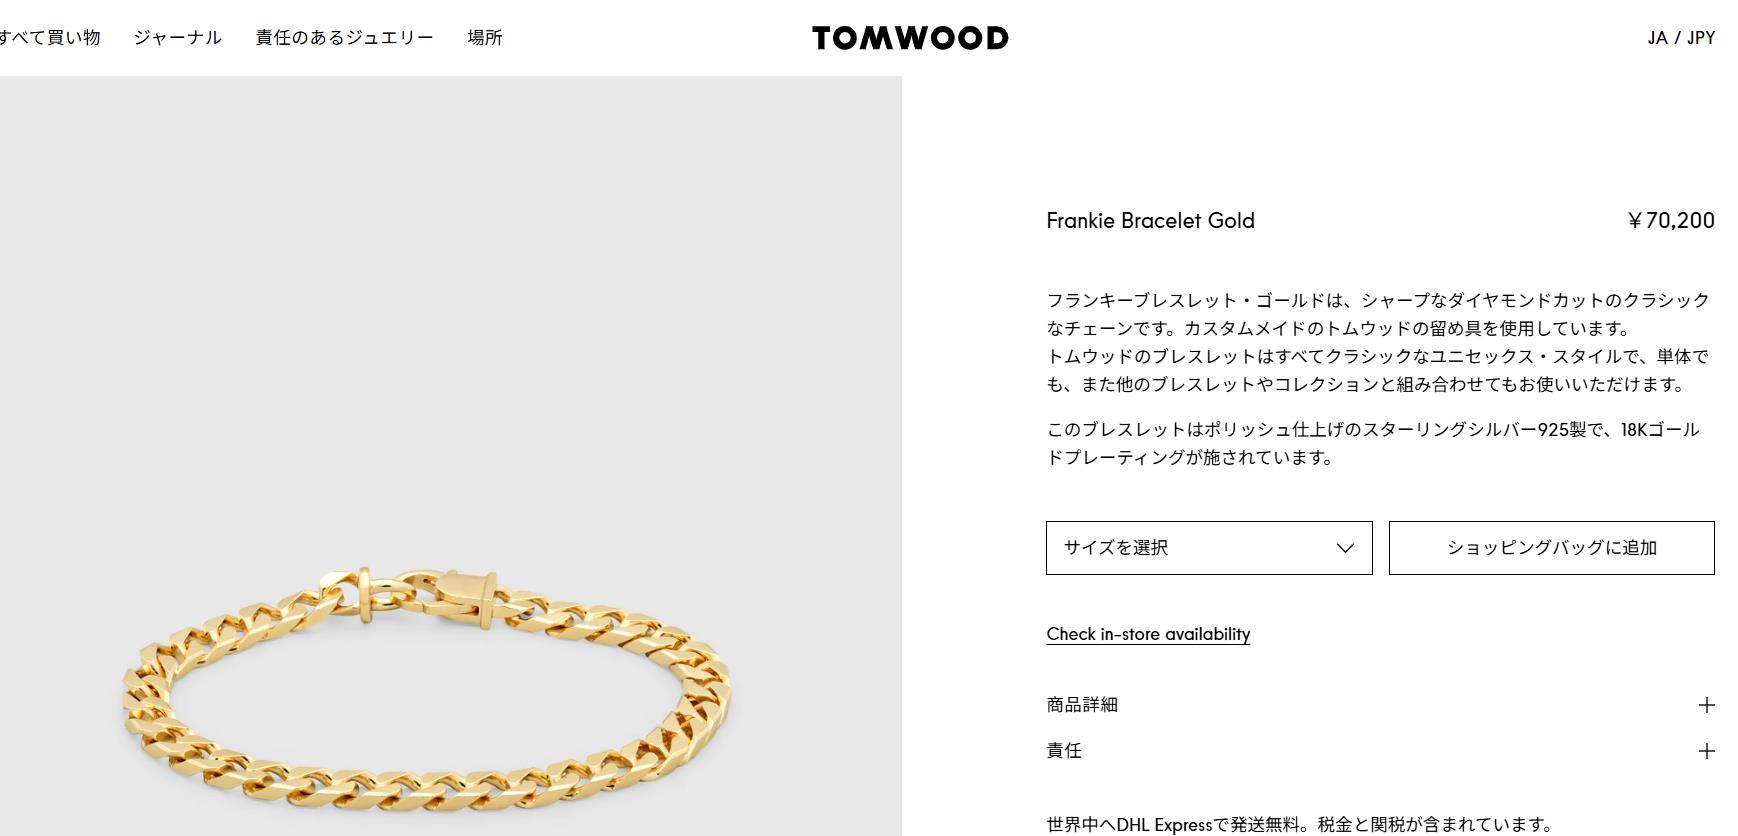Click the TOMWOOD logo

pos(910,38)
